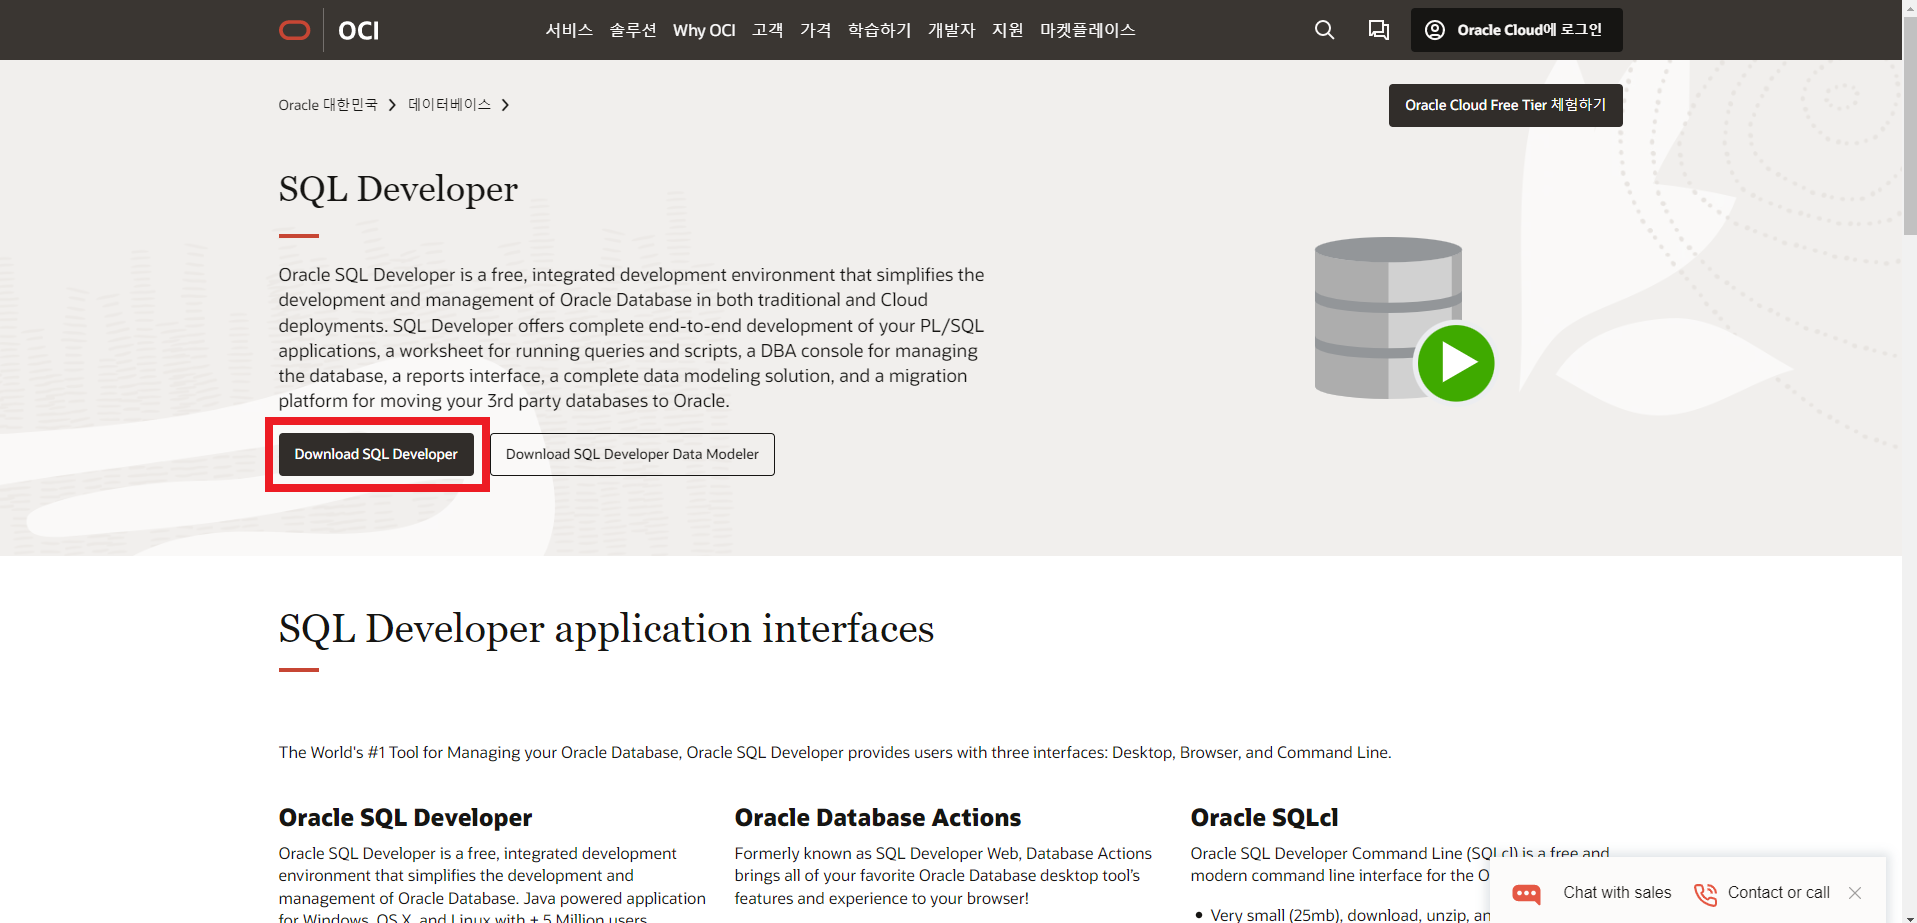Viewport: 1917px width, 923px height.
Task: Go to 데이터베이스 breadcrumb link
Action: point(449,105)
